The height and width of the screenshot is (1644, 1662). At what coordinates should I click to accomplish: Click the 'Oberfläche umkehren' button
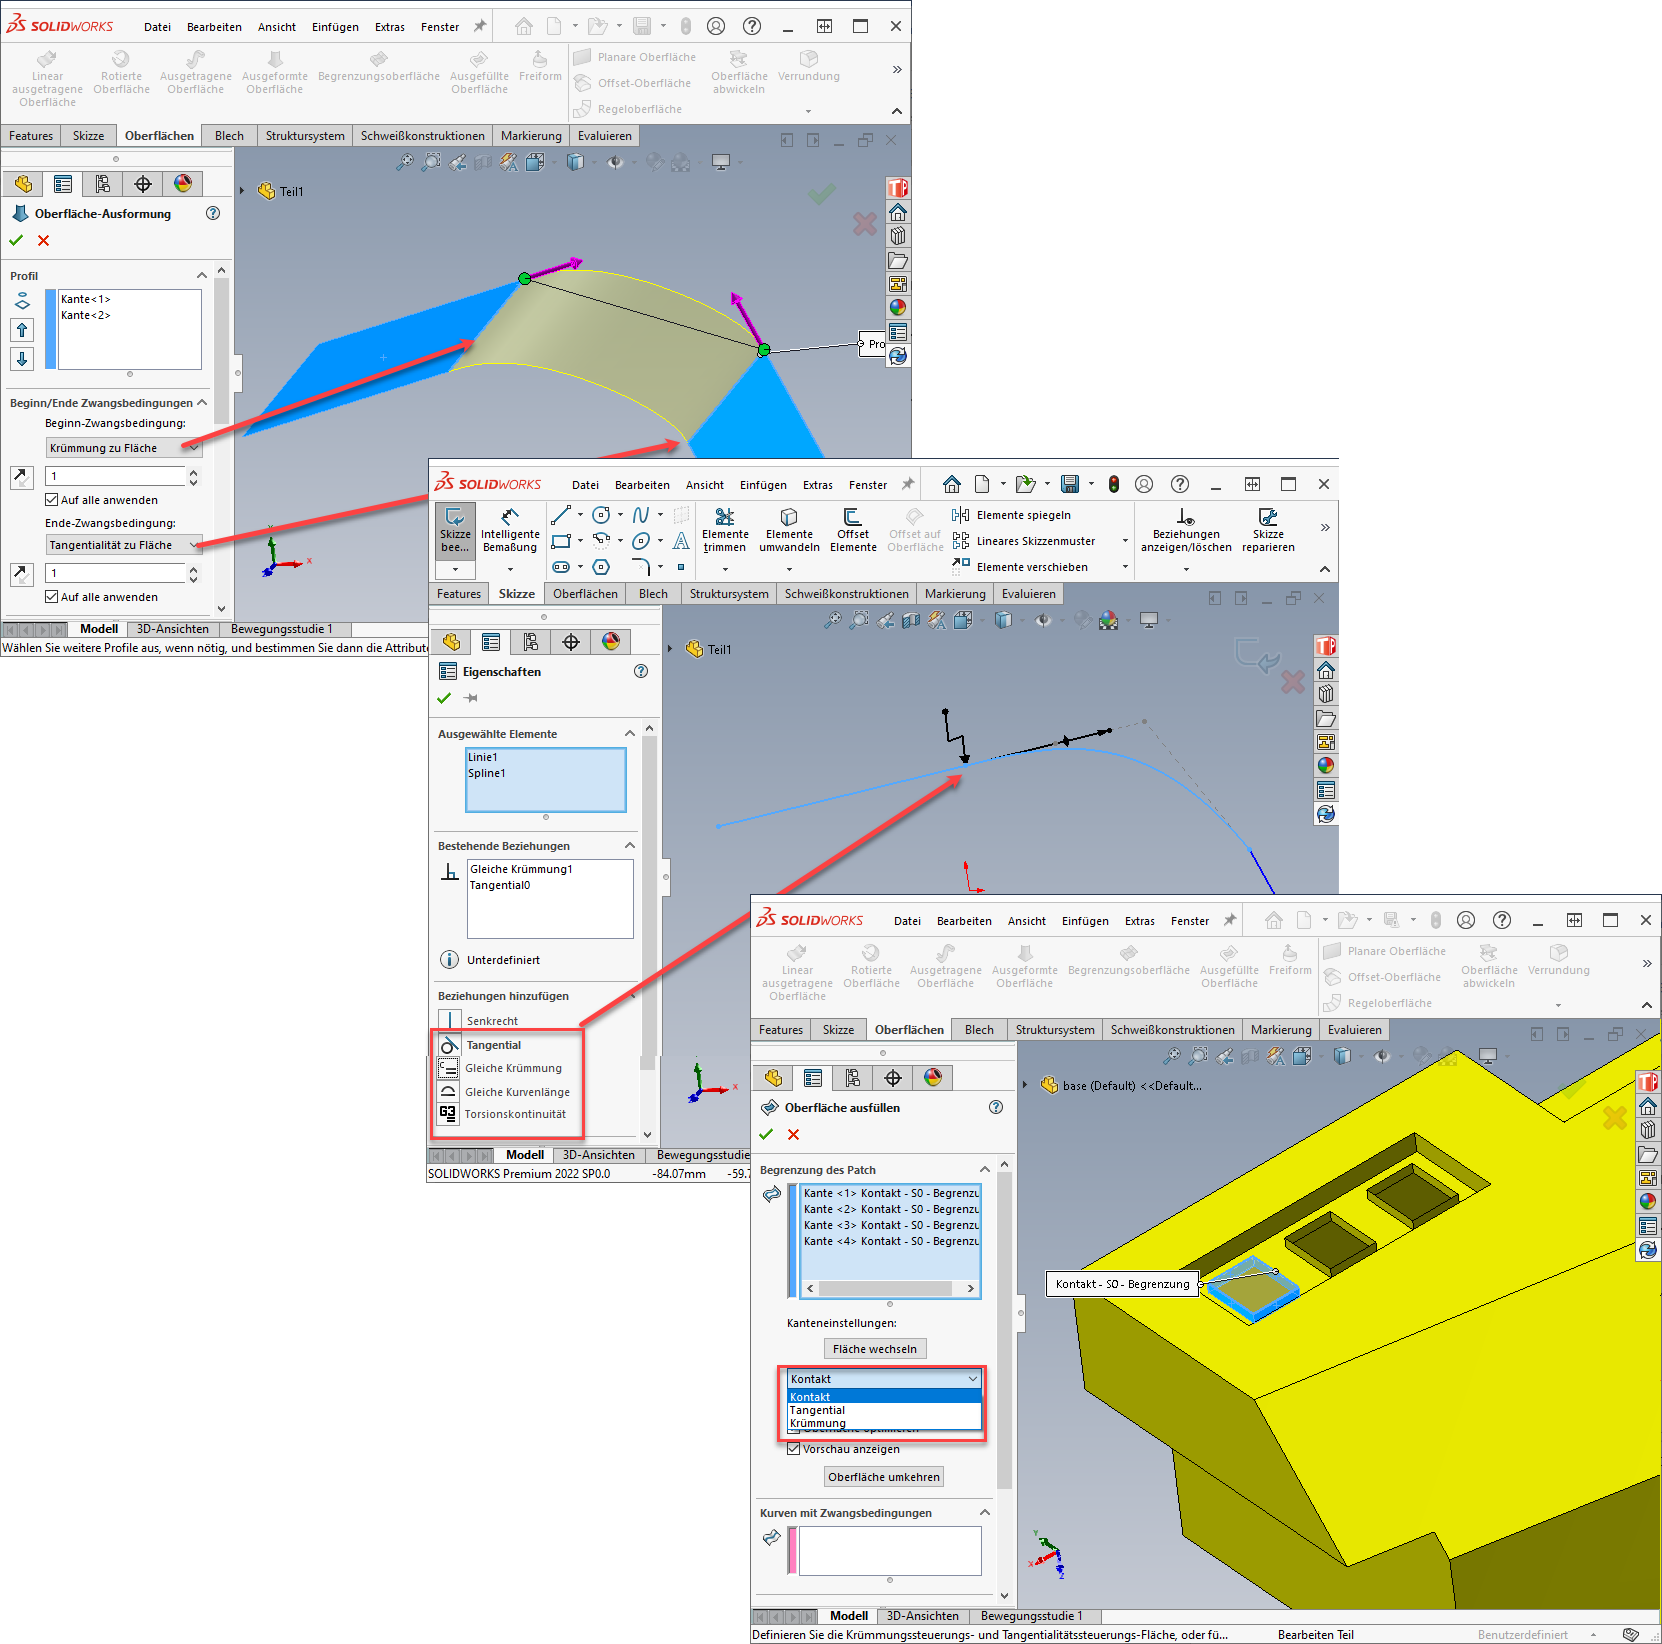(x=884, y=1477)
